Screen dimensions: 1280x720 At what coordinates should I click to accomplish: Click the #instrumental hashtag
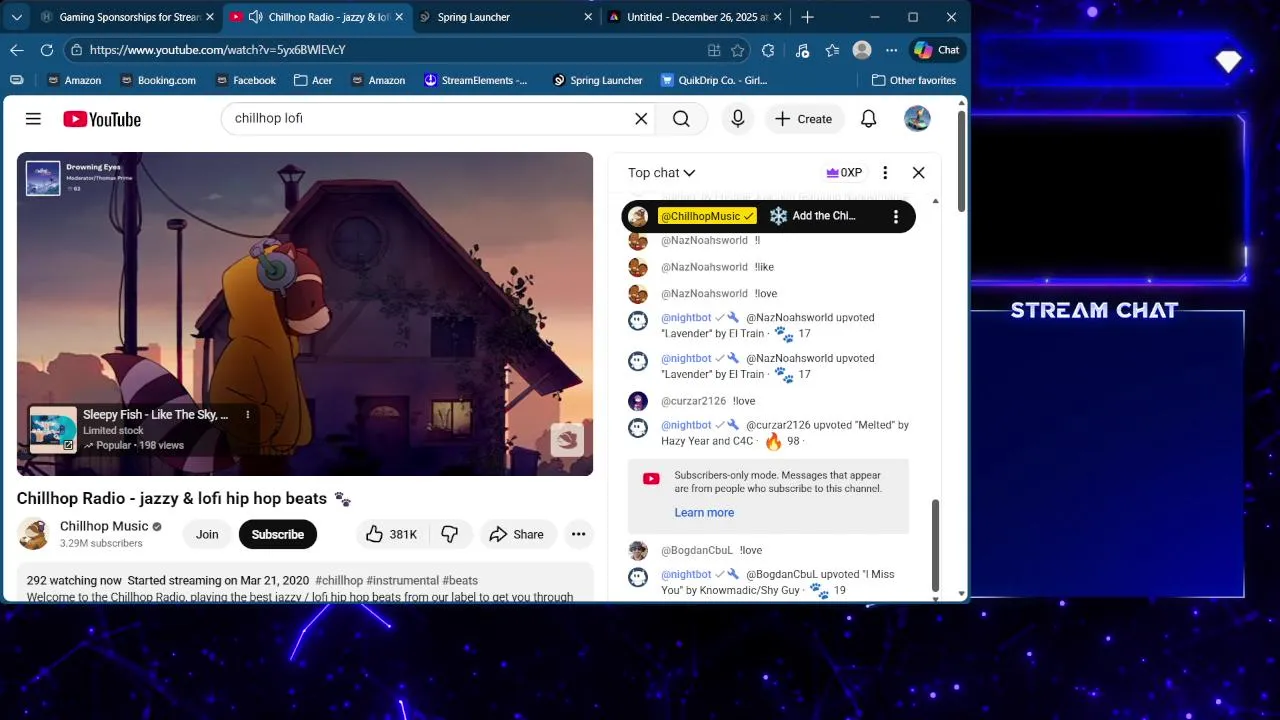coord(402,580)
